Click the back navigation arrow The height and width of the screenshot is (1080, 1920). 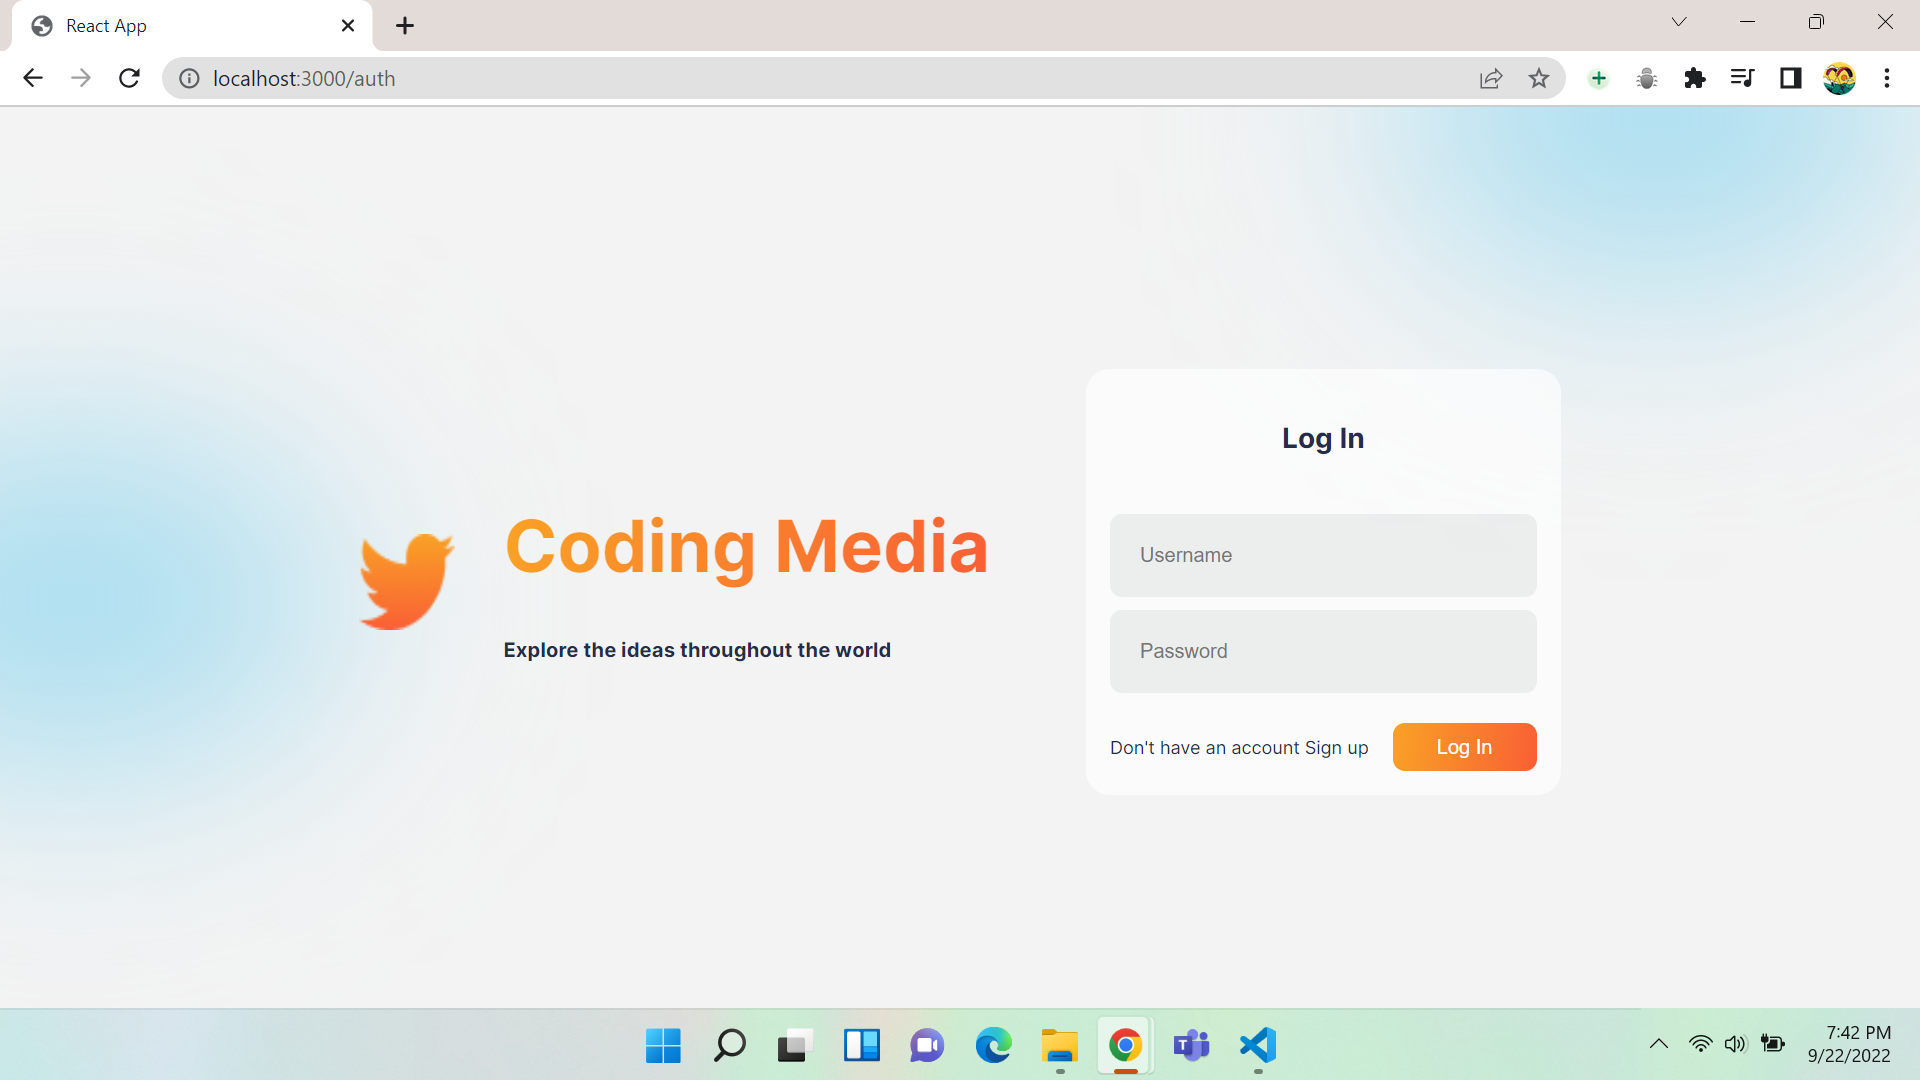pos(33,78)
